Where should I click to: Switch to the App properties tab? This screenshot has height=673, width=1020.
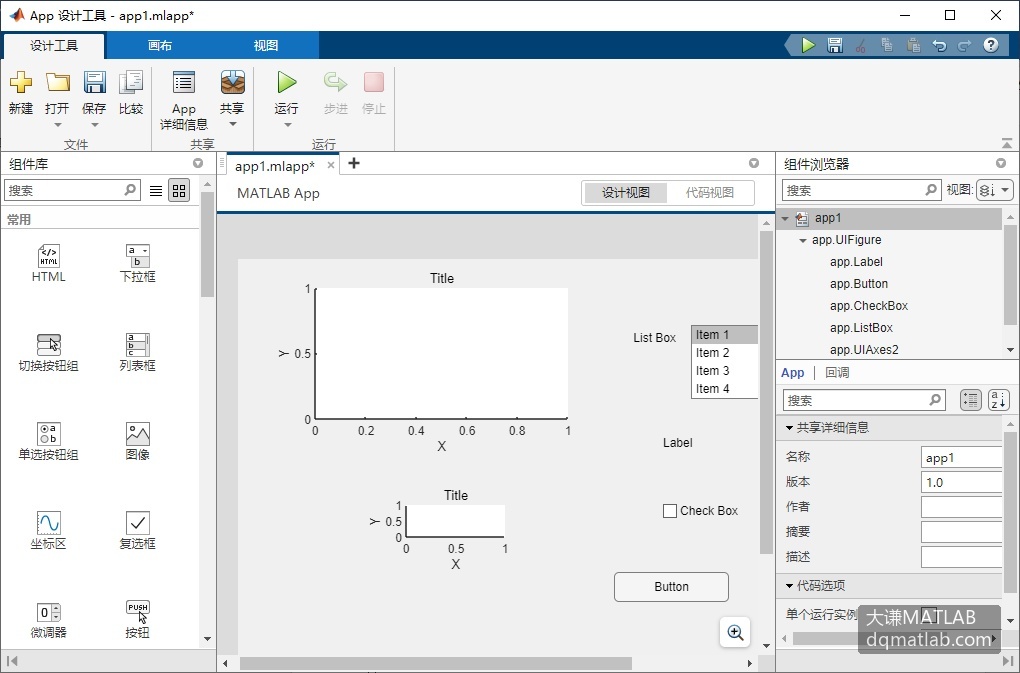tap(792, 373)
